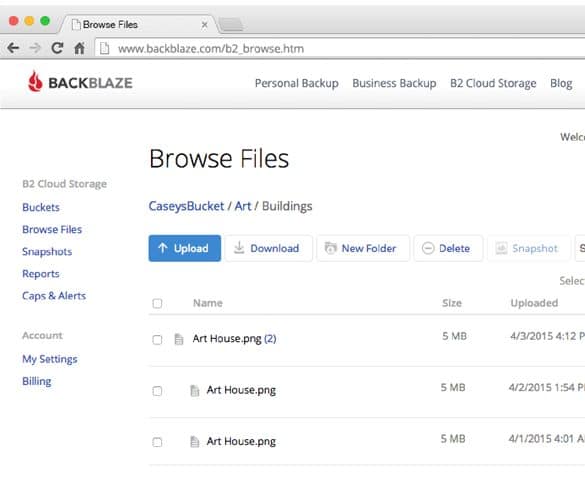Click the page icon in address bar
The width and height of the screenshot is (585, 477).
click(x=104, y=48)
